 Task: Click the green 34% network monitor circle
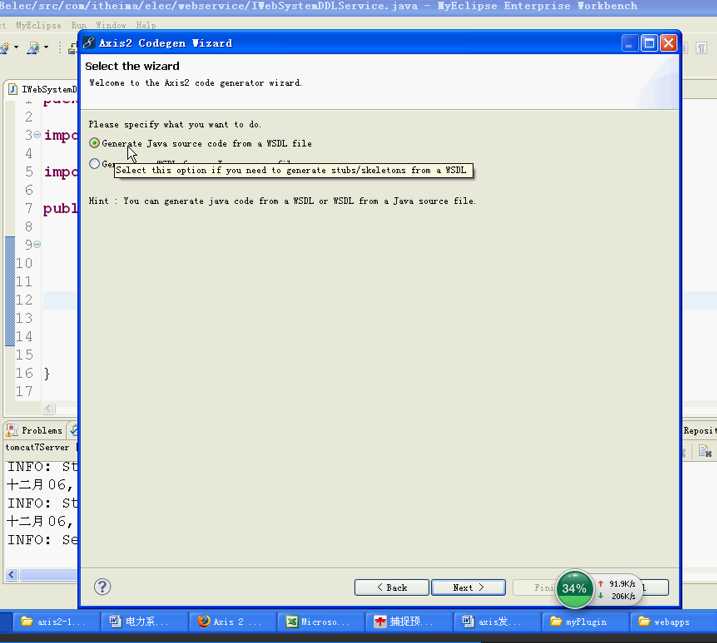point(574,589)
